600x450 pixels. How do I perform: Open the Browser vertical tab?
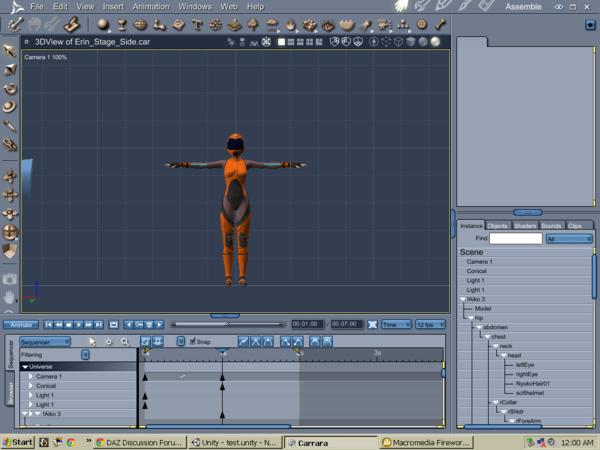click(x=11, y=393)
